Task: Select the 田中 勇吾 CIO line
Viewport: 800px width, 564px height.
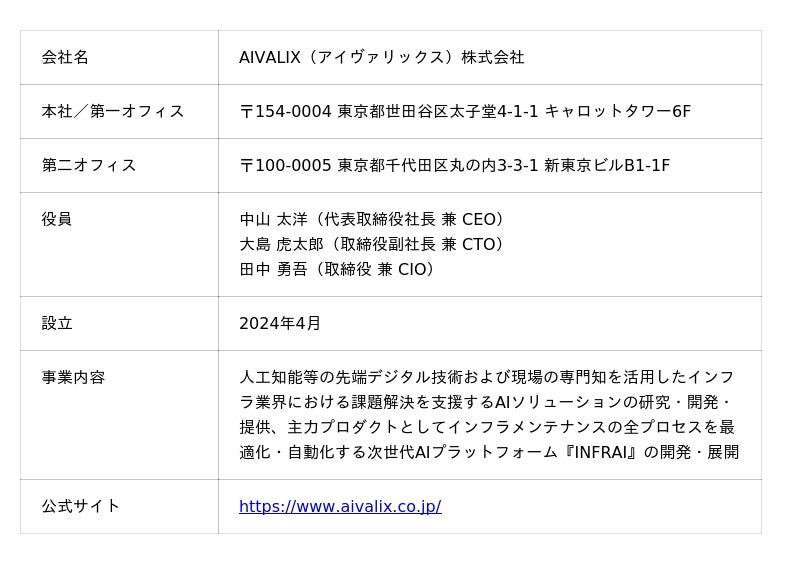Action: [x=338, y=270]
